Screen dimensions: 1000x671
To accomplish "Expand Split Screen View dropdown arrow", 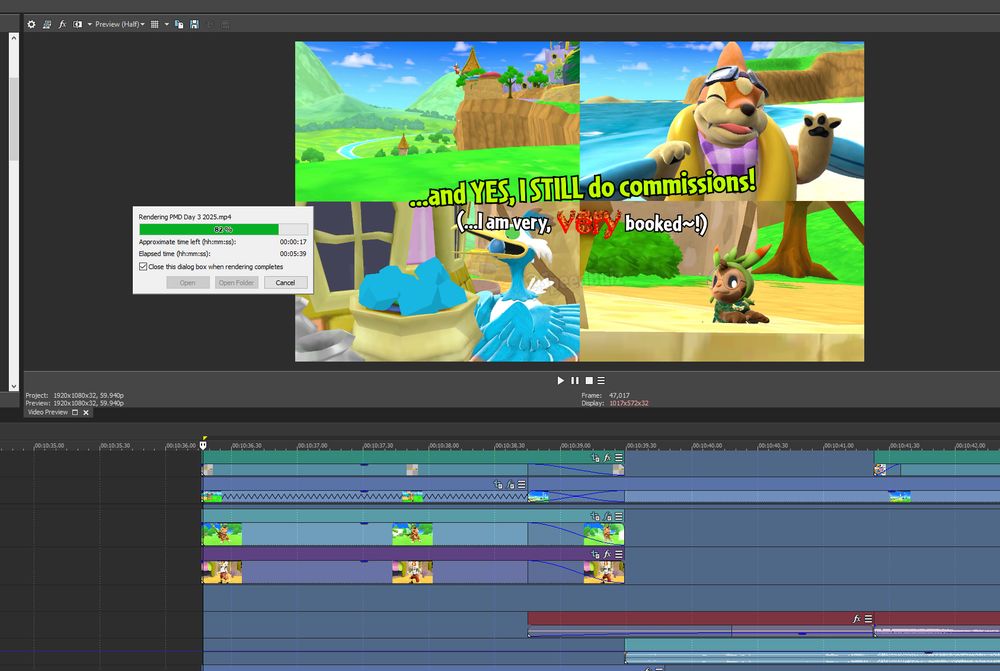I will (x=89, y=24).
